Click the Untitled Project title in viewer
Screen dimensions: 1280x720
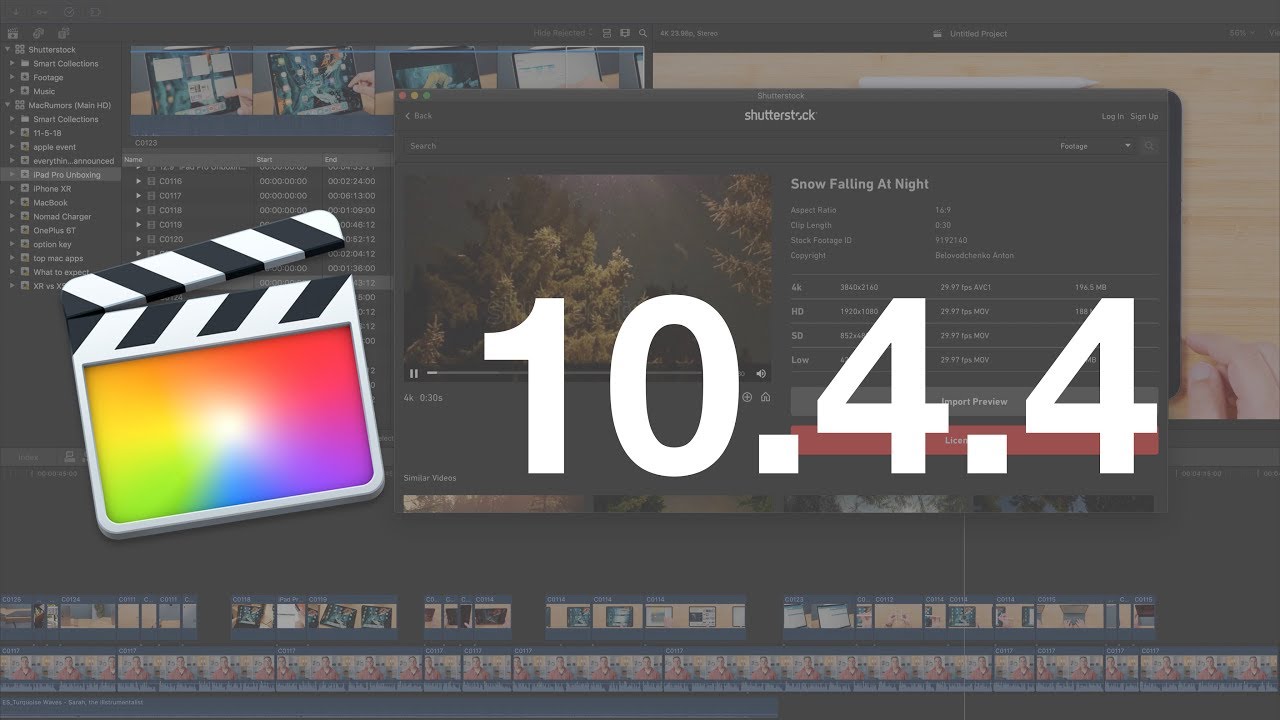coord(979,33)
